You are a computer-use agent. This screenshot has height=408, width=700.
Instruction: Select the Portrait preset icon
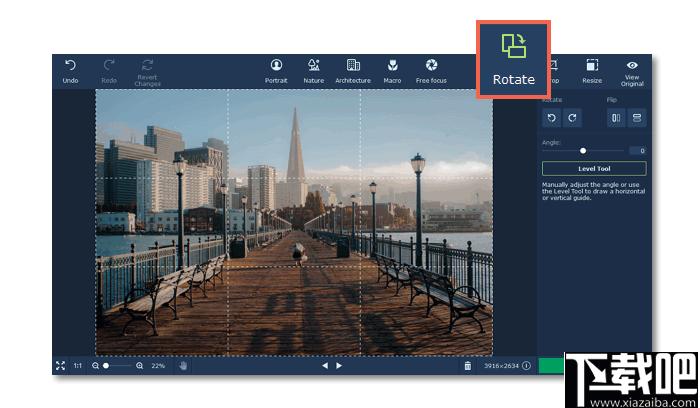point(276,65)
